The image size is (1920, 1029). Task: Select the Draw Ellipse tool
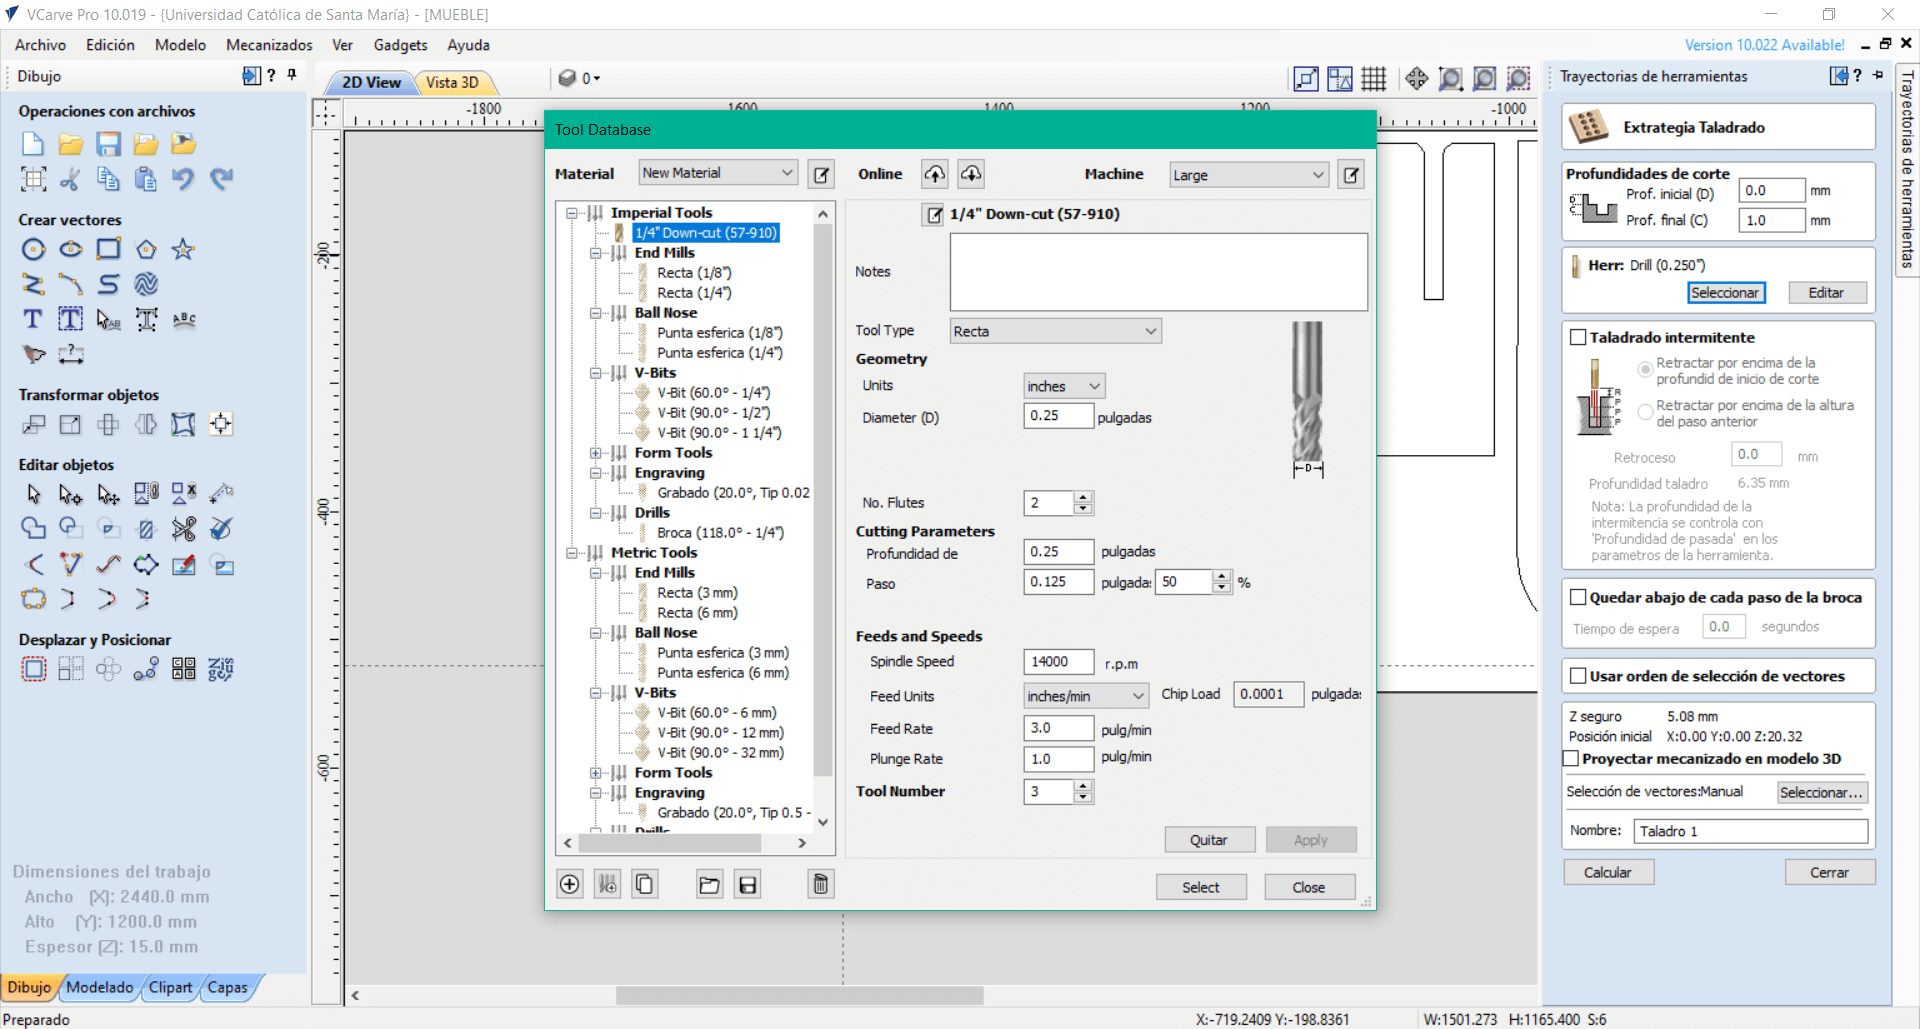tap(70, 249)
